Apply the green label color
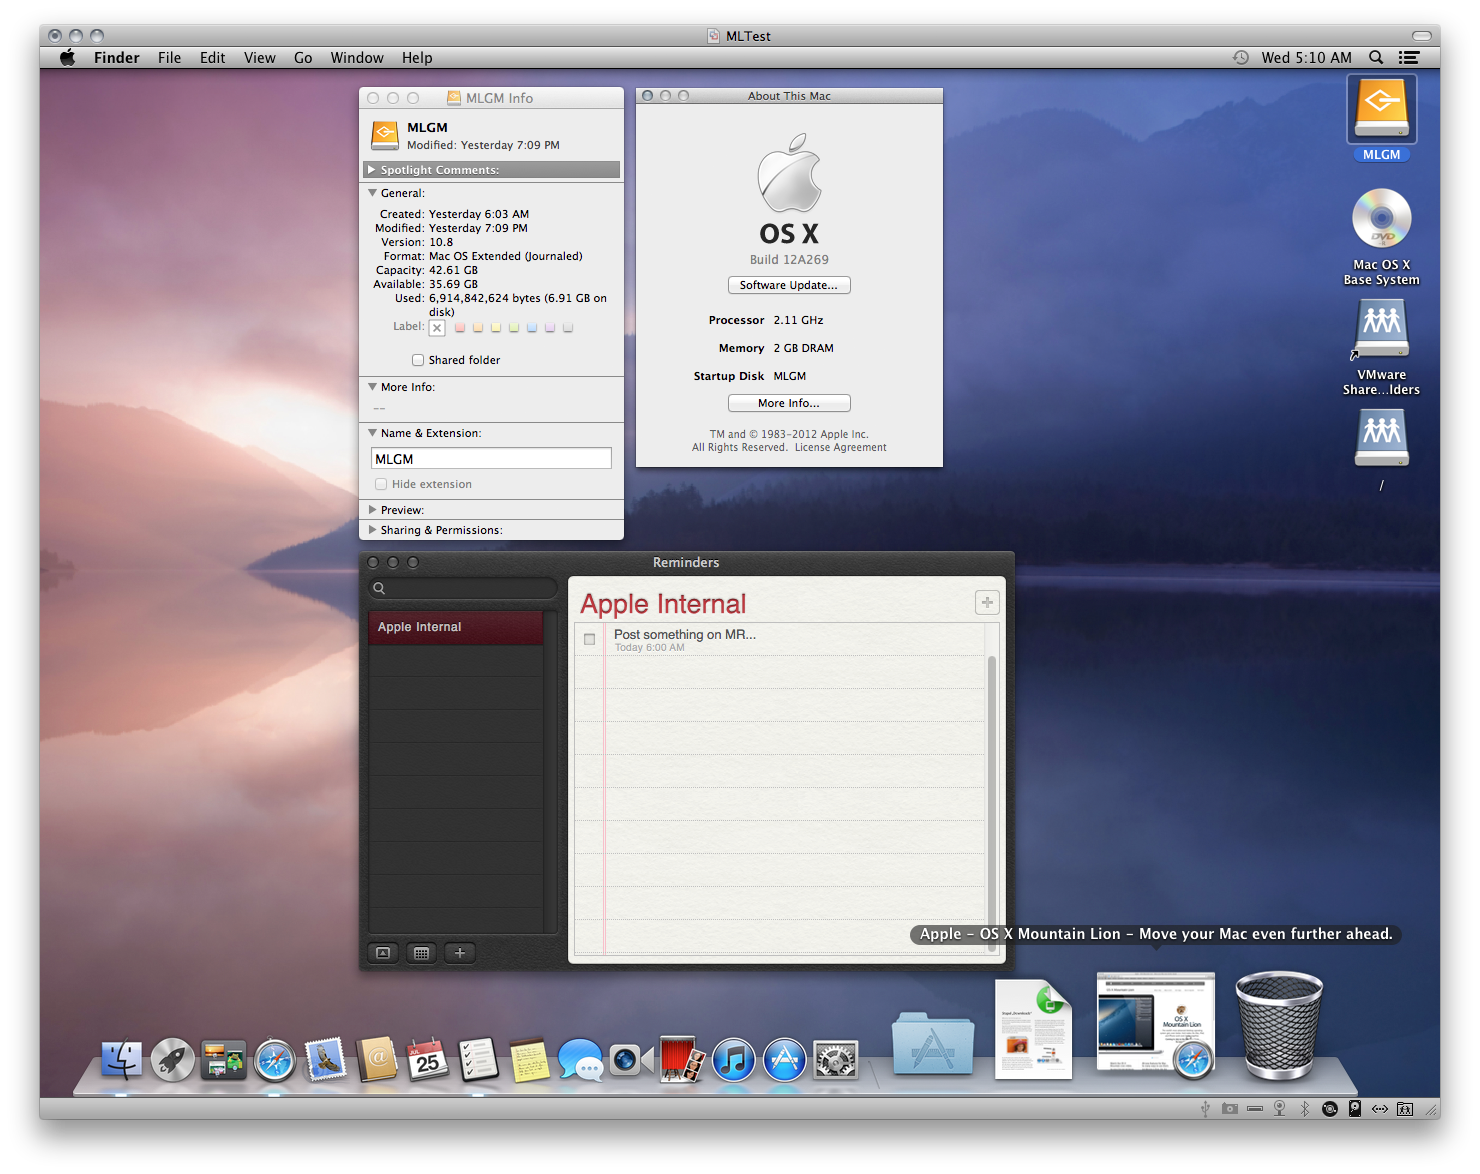Image resolution: width=1480 pixels, height=1174 pixels. point(514,327)
